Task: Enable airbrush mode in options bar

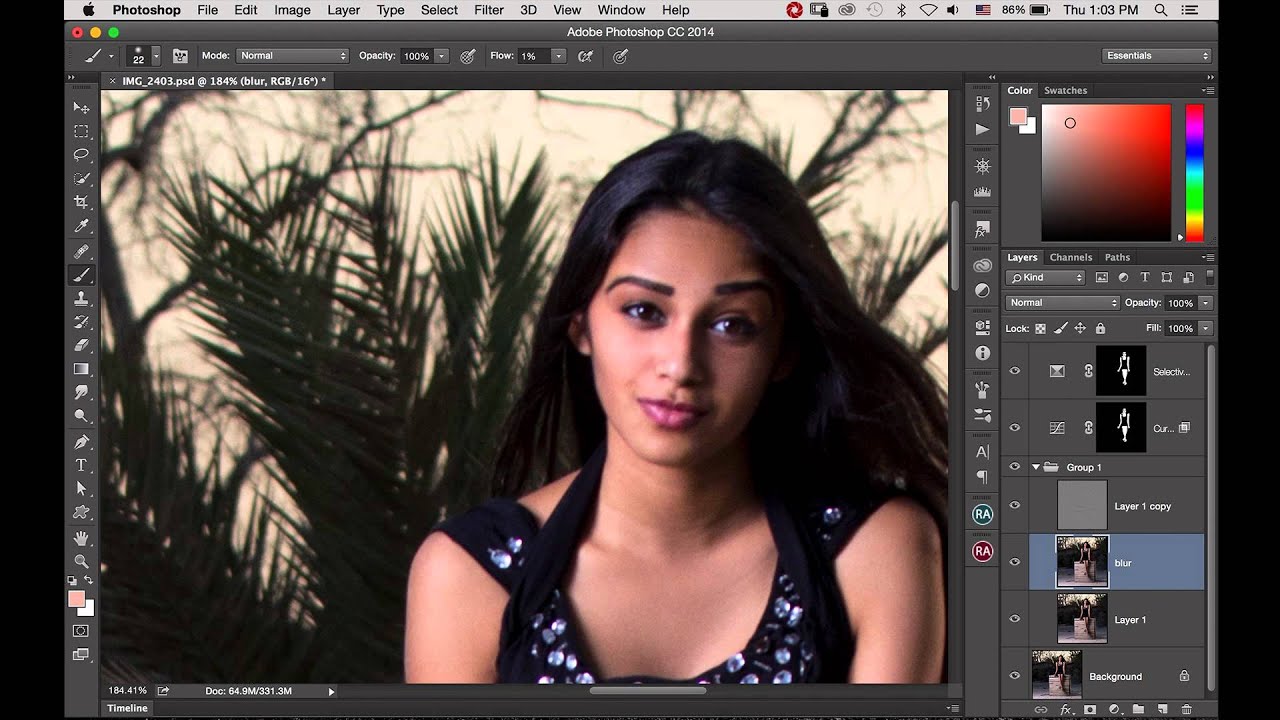Action: pos(586,56)
